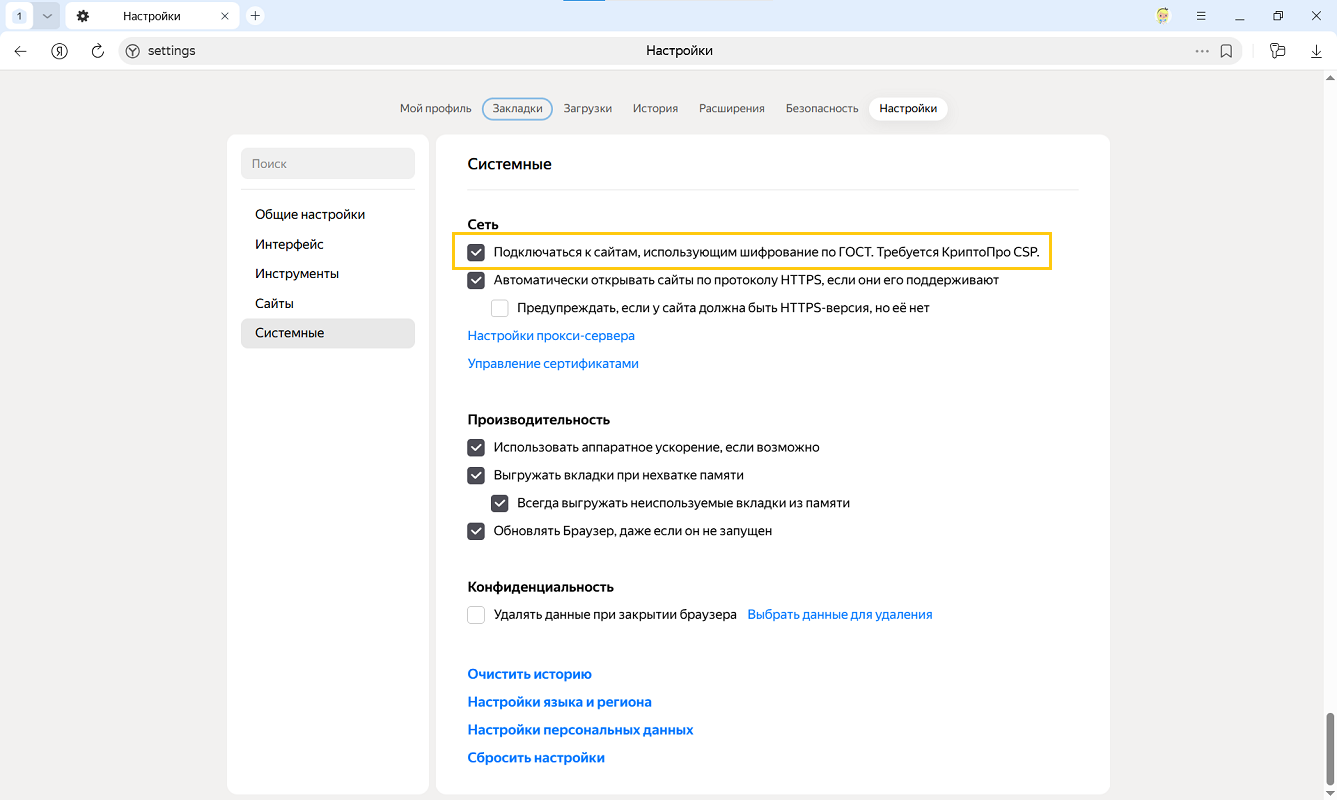Click the page's vertical scrollbar thumb
This screenshot has width=1337, height=800.
tap(1329, 750)
